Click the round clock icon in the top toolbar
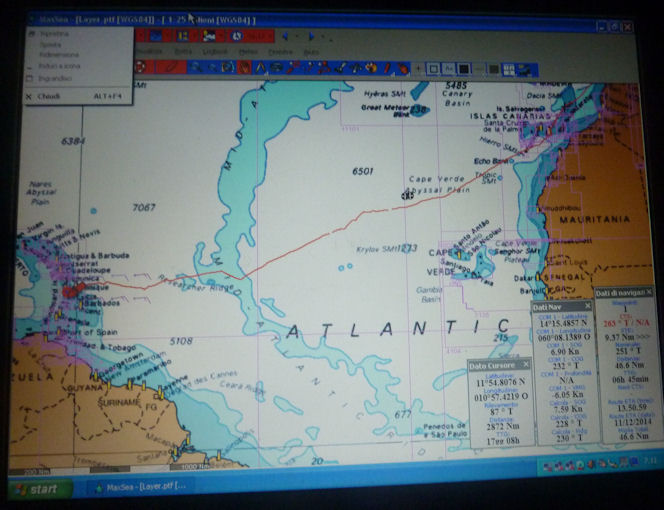The width and height of the screenshot is (664, 510). [x=236, y=36]
